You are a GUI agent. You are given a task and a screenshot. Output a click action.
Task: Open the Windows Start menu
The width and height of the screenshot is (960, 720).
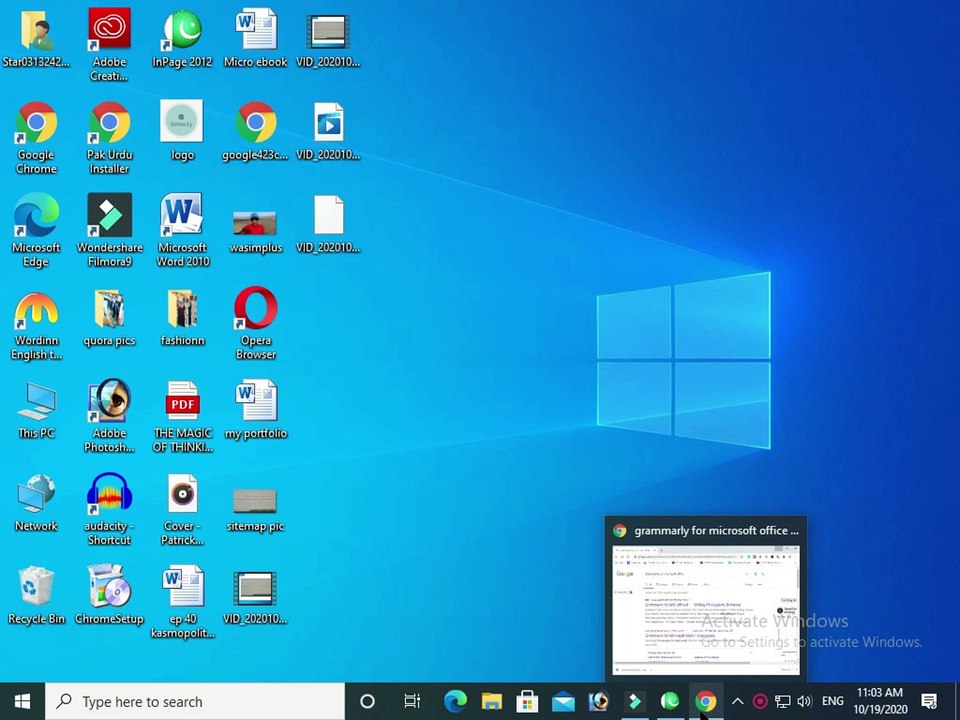(x=22, y=702)
